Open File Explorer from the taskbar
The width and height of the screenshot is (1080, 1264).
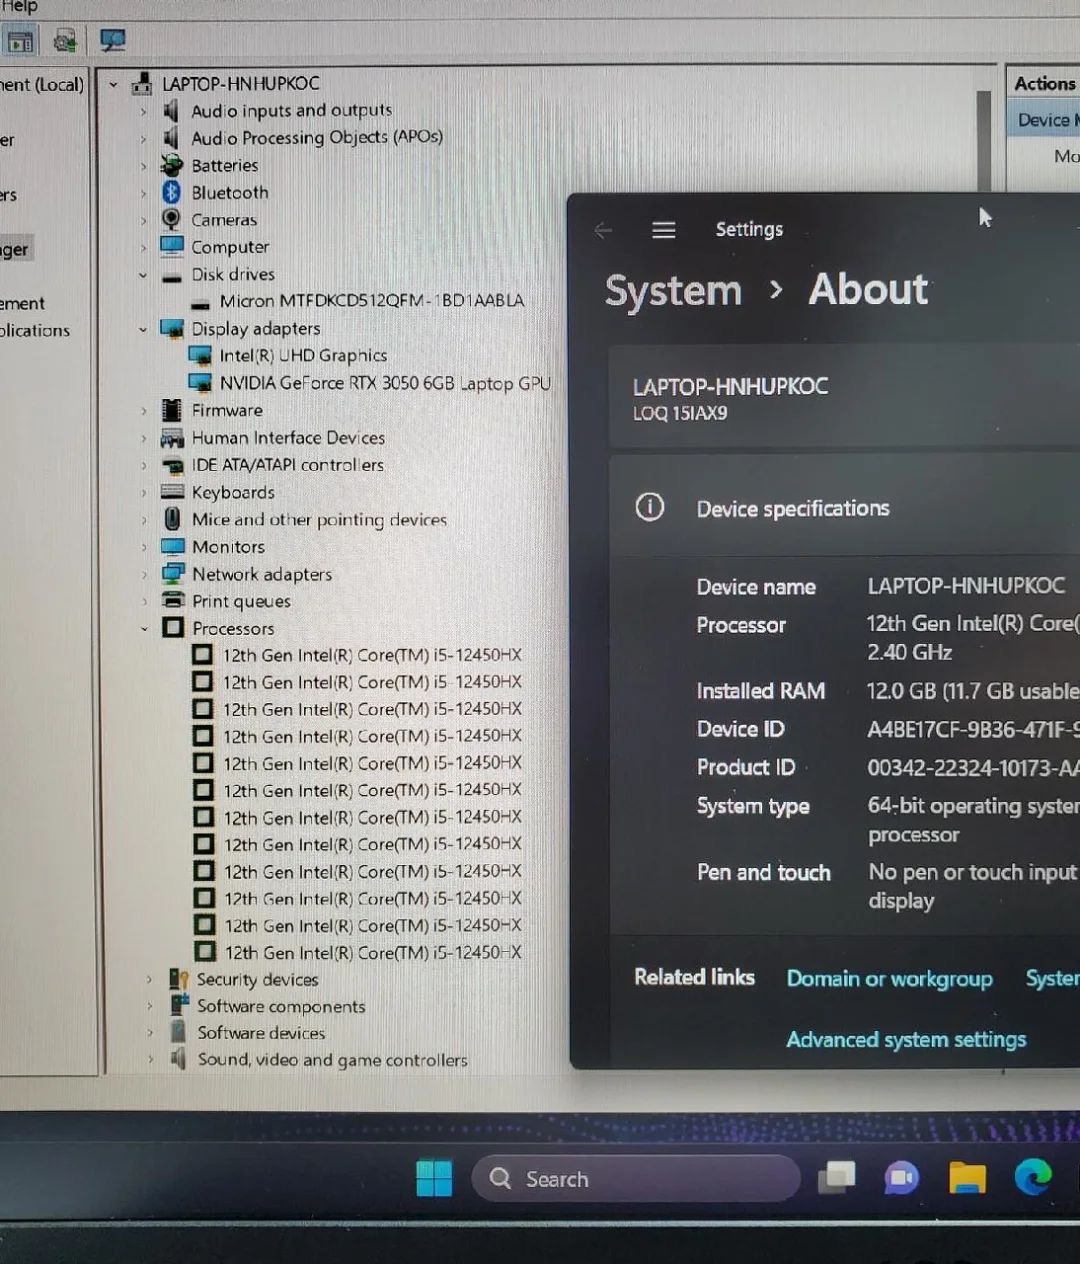point(967,1178)
